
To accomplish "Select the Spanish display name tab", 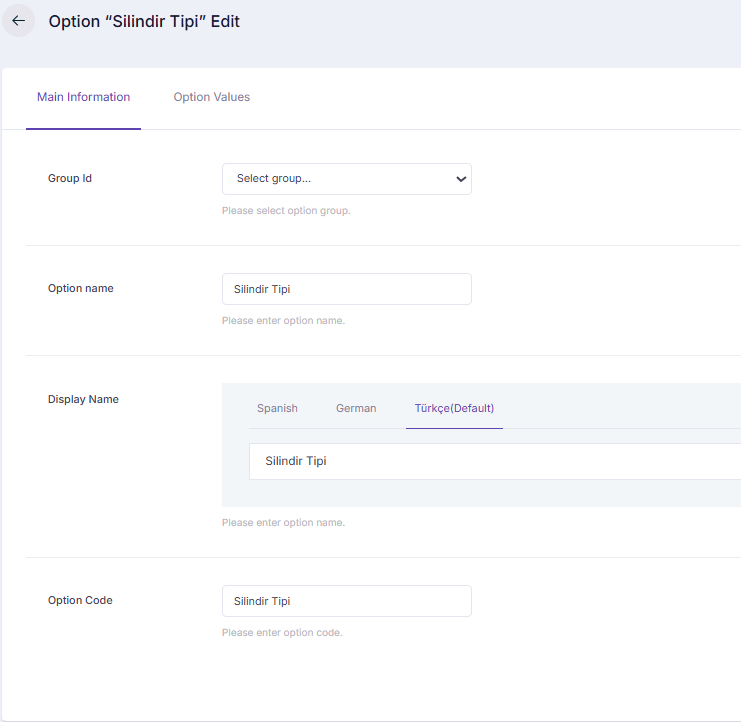I will [277, 408].
